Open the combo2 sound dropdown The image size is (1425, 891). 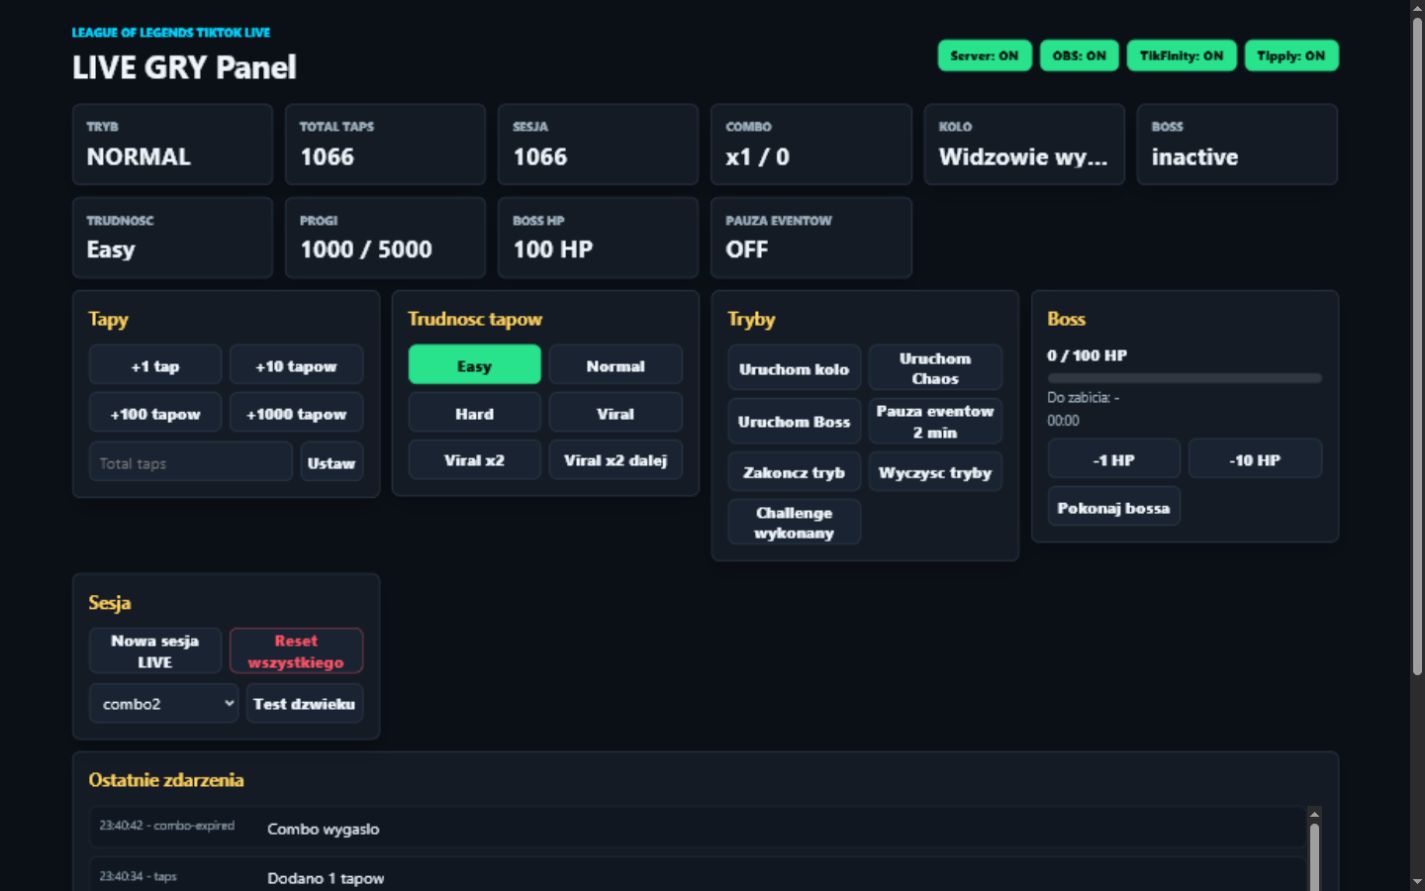(164, 704)
